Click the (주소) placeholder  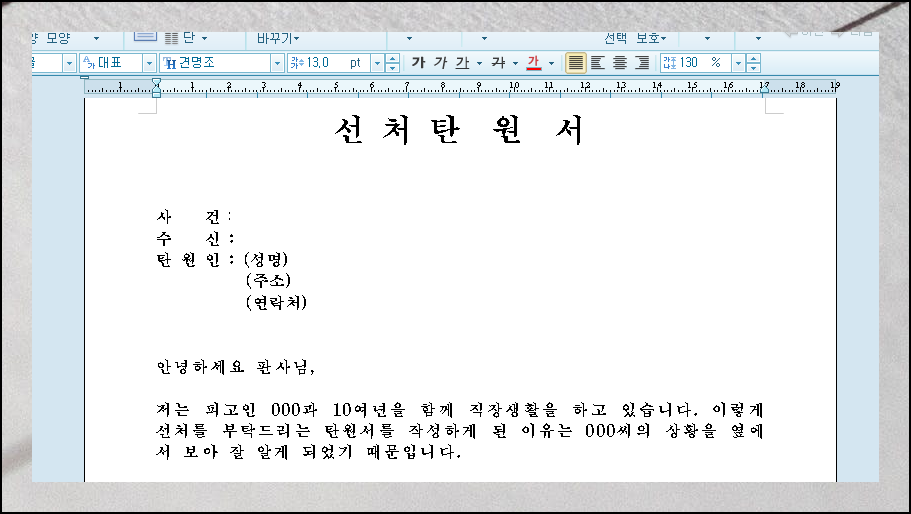tap(268, 281)
